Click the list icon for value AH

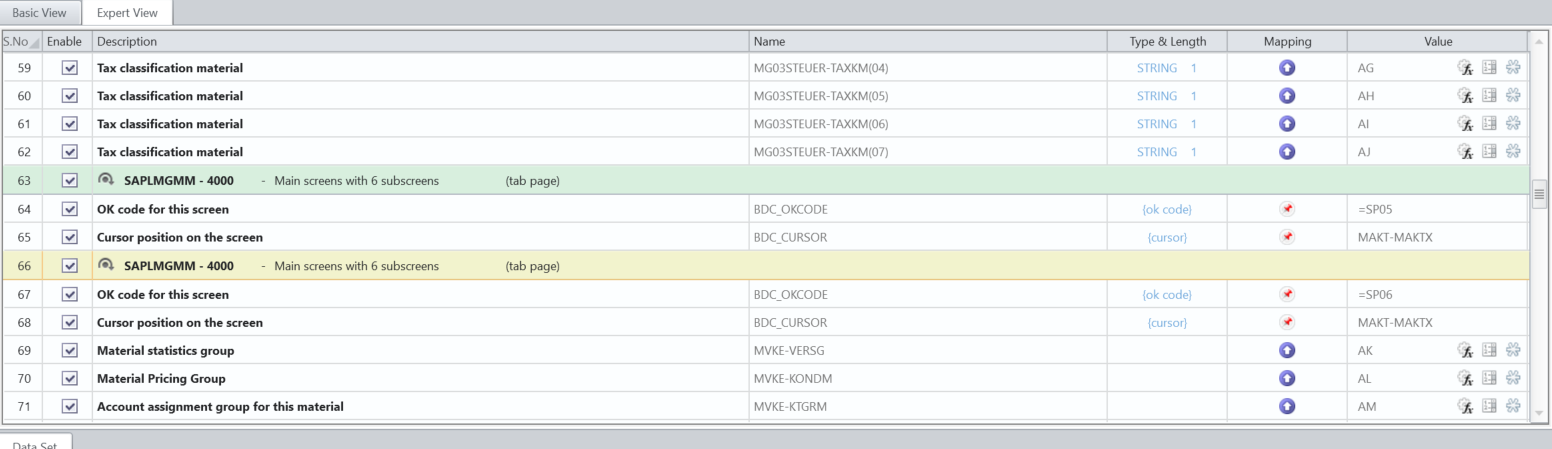1489,96
